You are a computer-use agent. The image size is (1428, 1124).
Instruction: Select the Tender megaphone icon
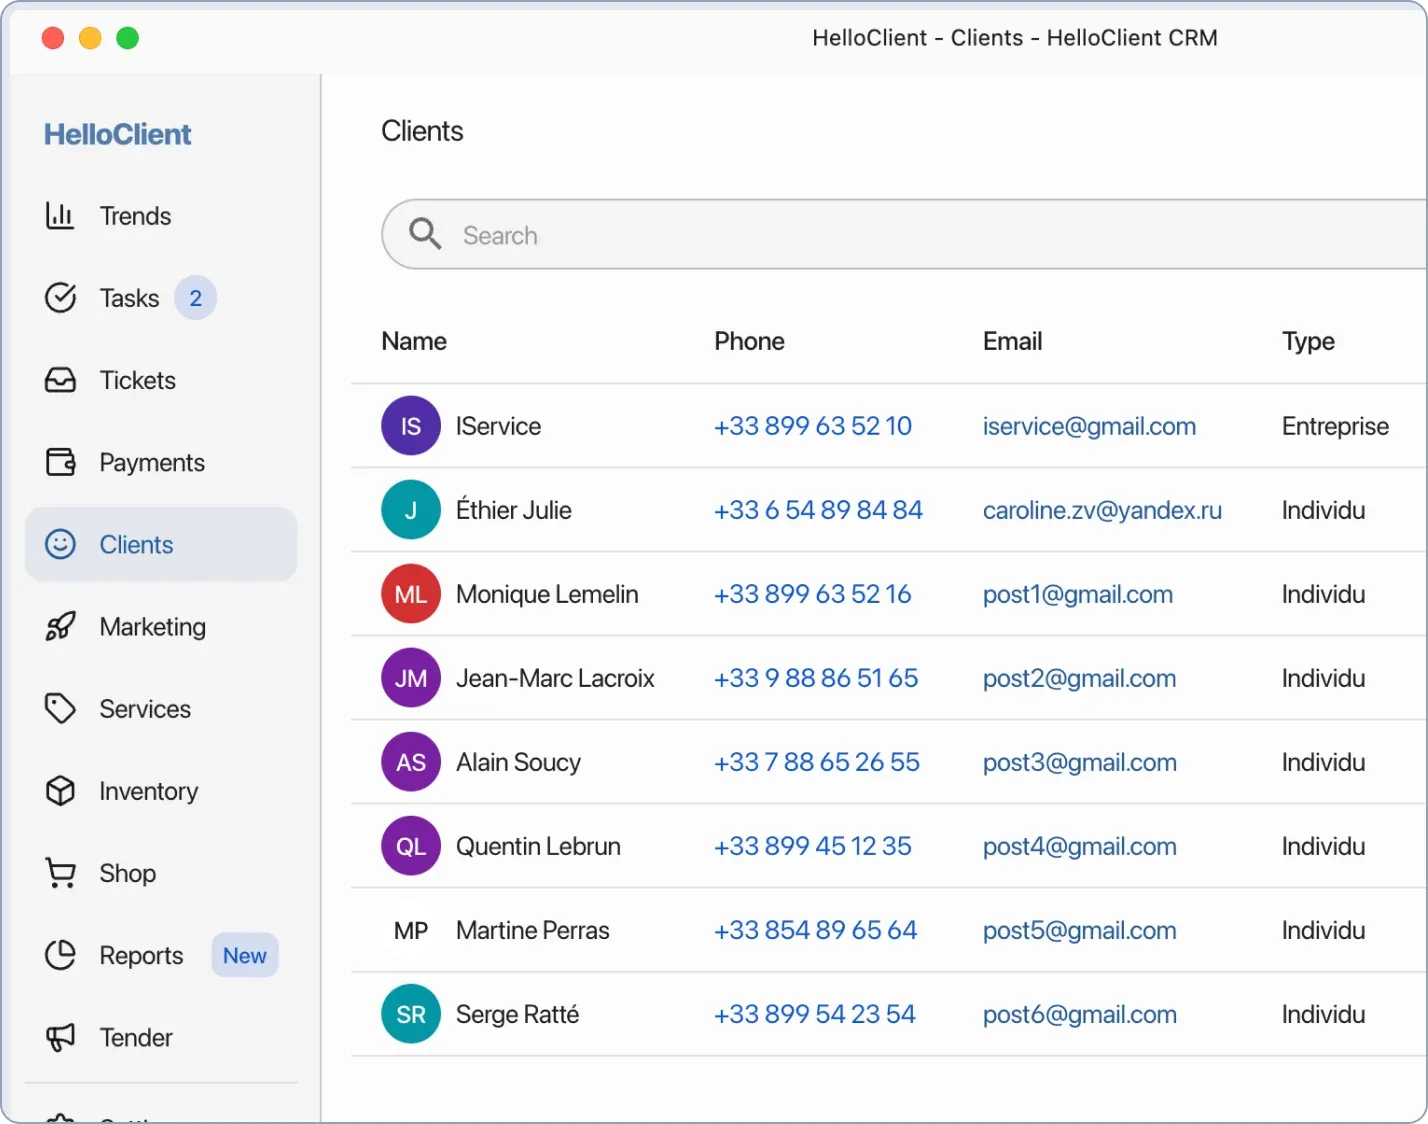tap(61, 1037)
